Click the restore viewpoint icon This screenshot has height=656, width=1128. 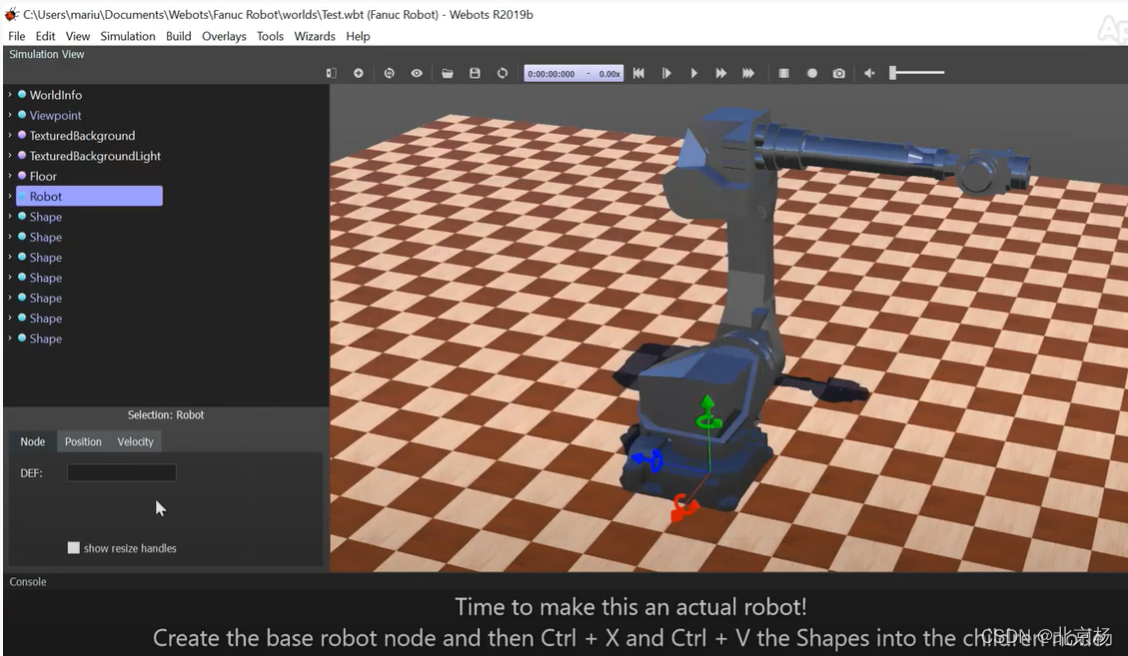[x=389, y=73]
